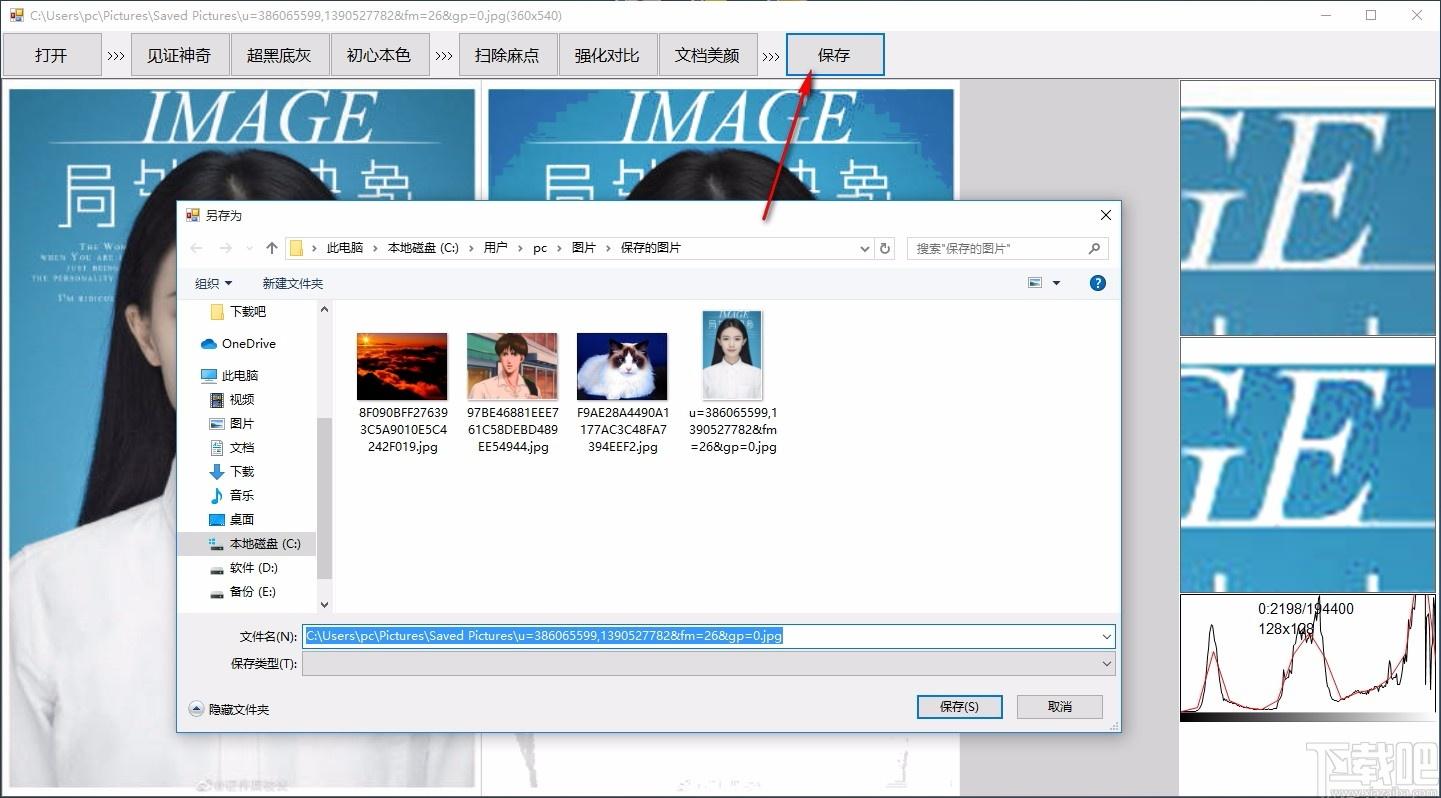Select 备份 (E:) drive

(243, 592)
